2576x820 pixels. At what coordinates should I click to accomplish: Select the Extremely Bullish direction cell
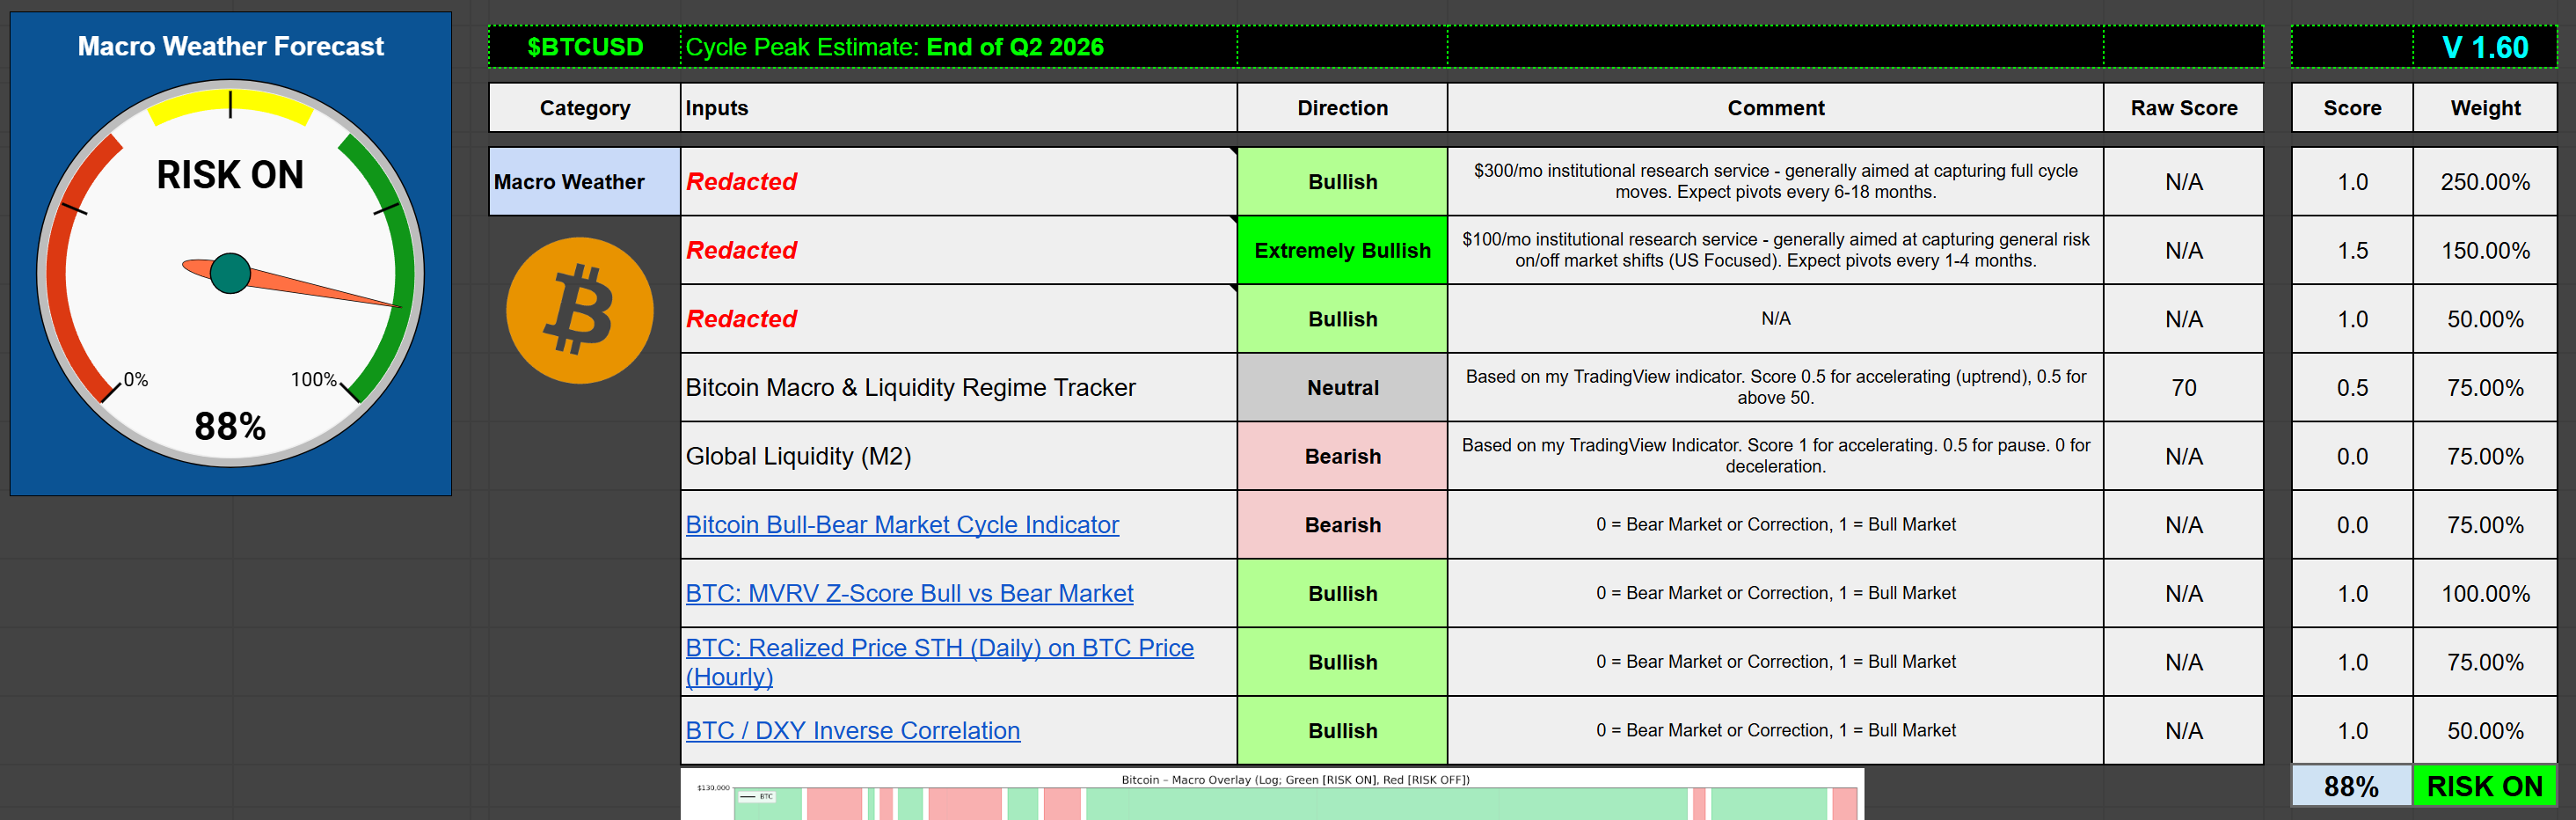(1341, 250)
